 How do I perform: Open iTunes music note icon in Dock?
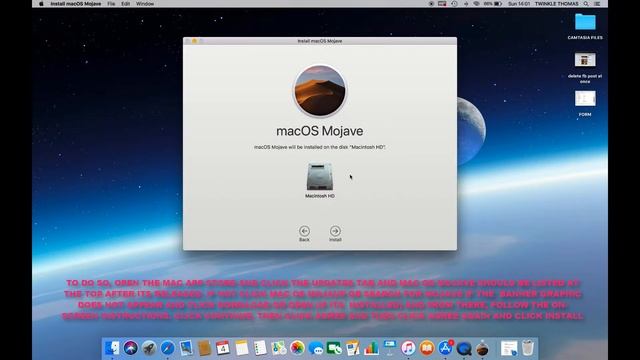point(408,348)
